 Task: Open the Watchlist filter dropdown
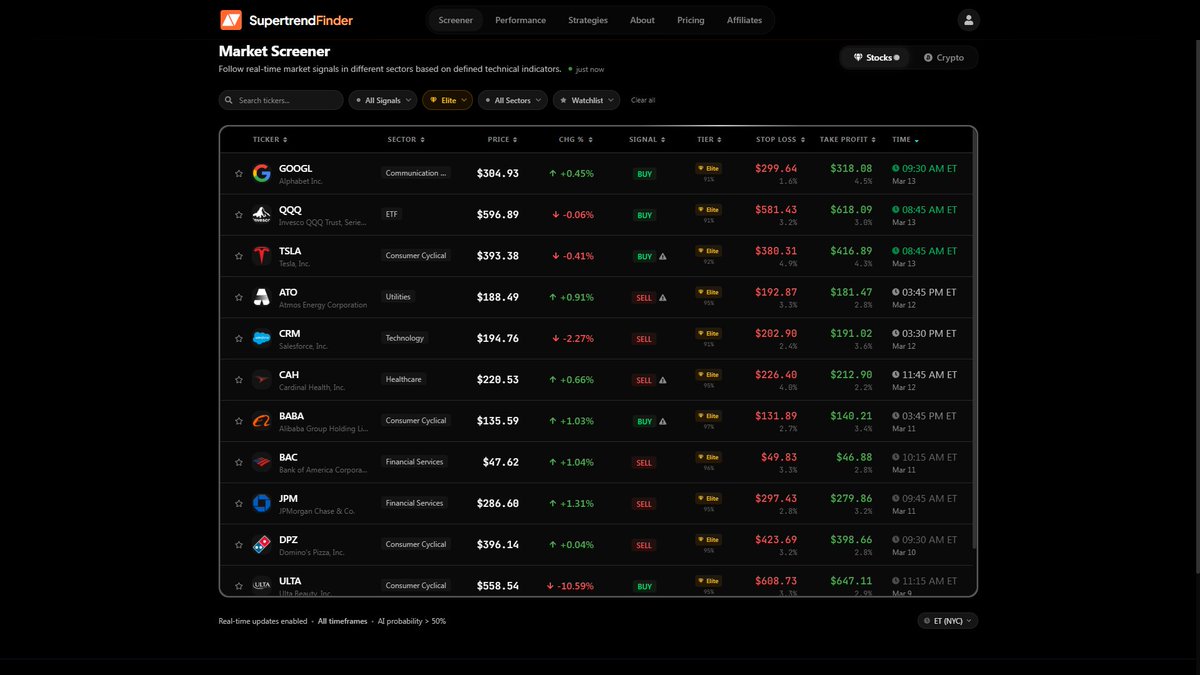tap(586, 100)
